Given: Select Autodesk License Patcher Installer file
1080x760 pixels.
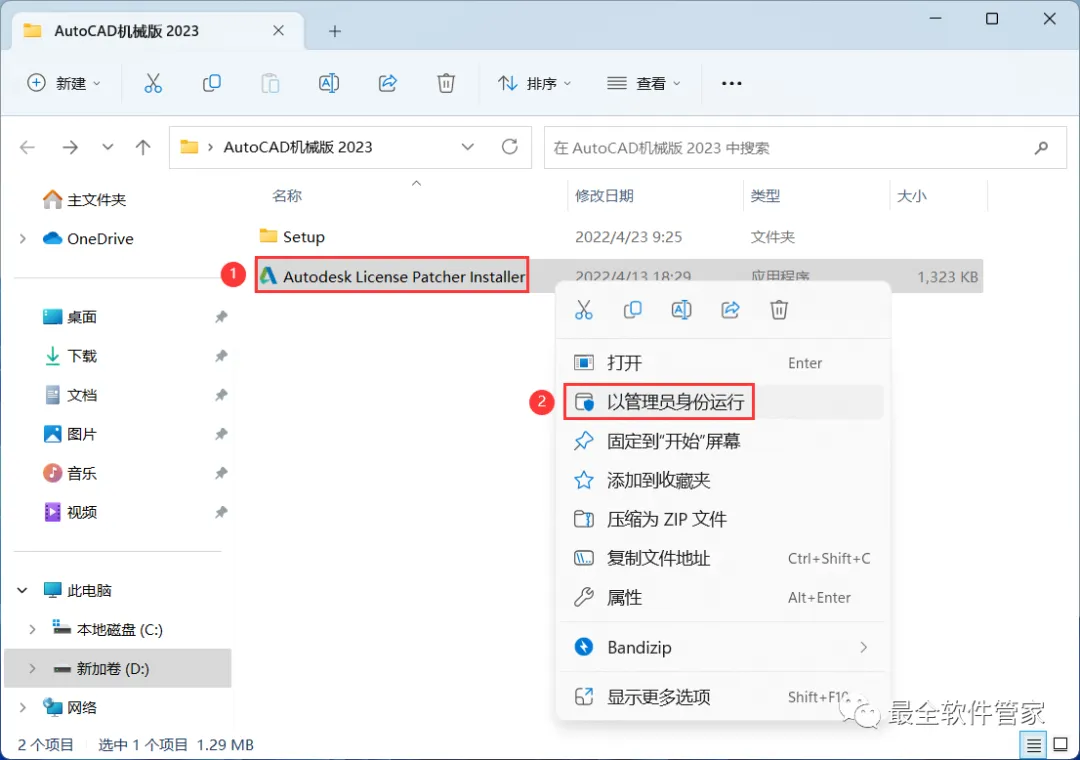Looking at the screenshot, I should [x=393, y=276].
